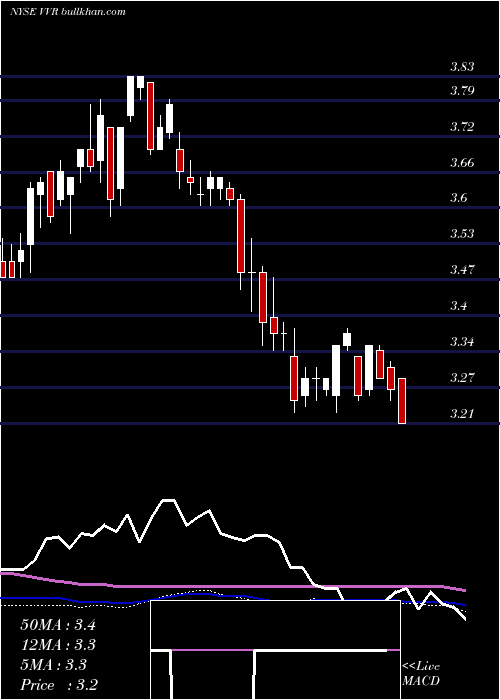Click the last red candlestick near 3.21

pyautogui.click(x=402, y=400)
